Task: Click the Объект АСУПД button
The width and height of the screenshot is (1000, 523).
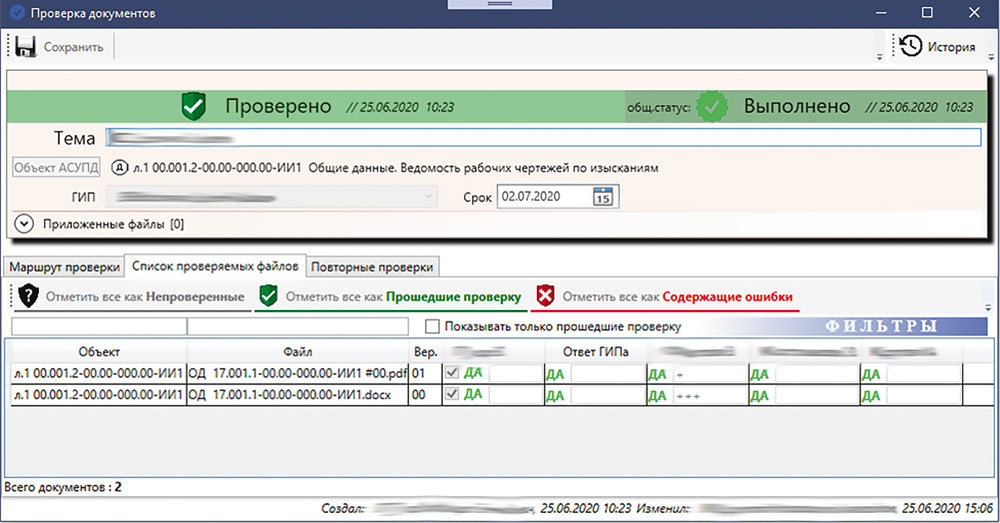Action: coord(56,167)
